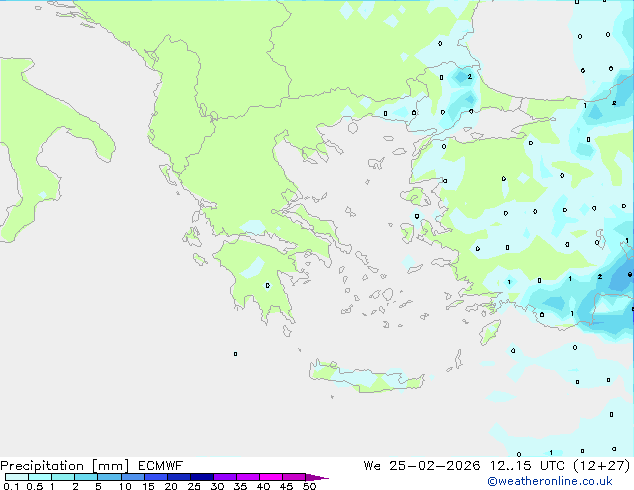
Task: Click the 'Precipitation [mm]' title text
Action: (64, 466)
